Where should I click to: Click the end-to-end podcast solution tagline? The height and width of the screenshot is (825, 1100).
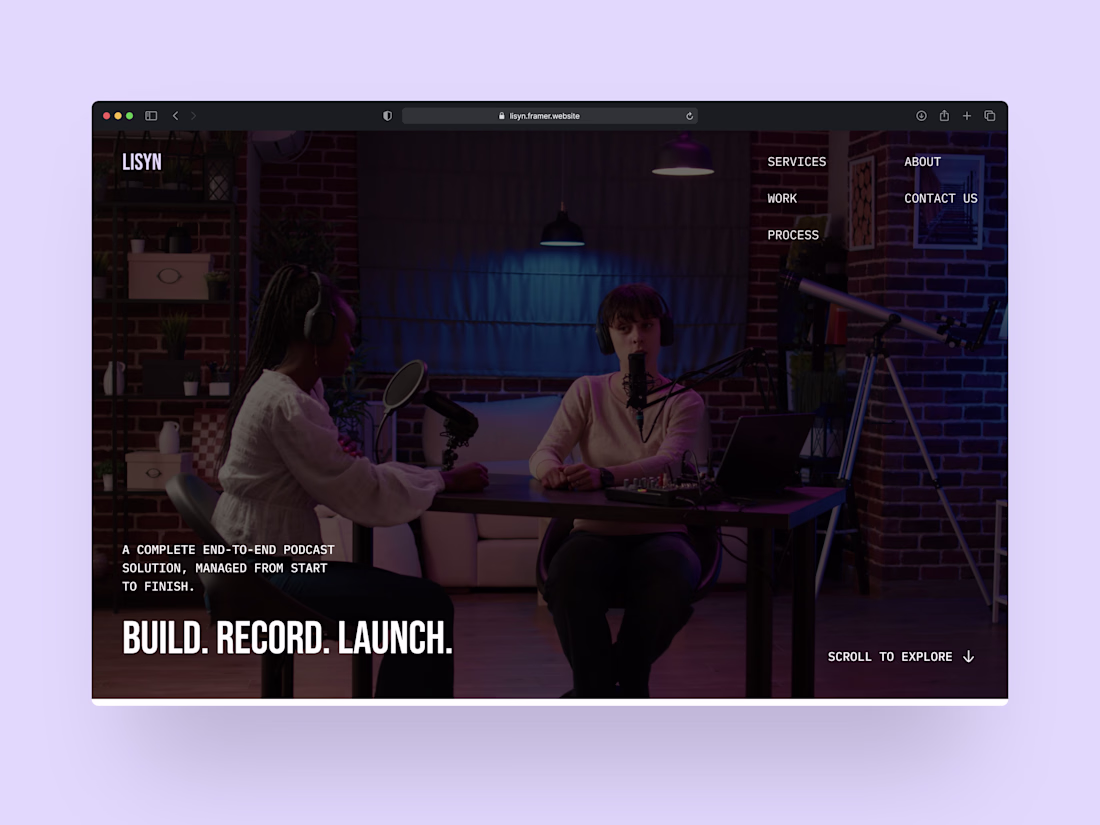point(228,568)
